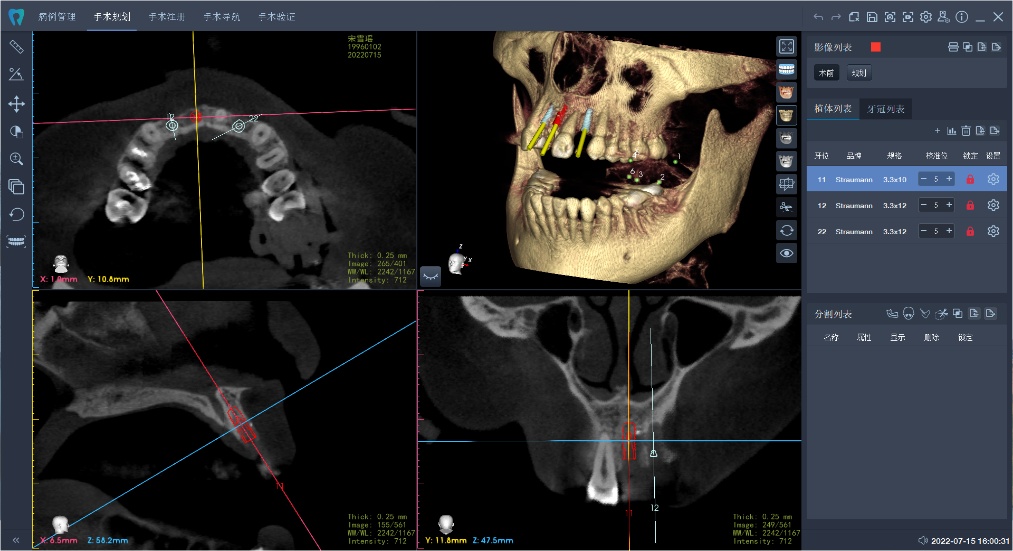
Task: Click the circular rotate reset icon in 3D toolbar
Action: (786, 231)
